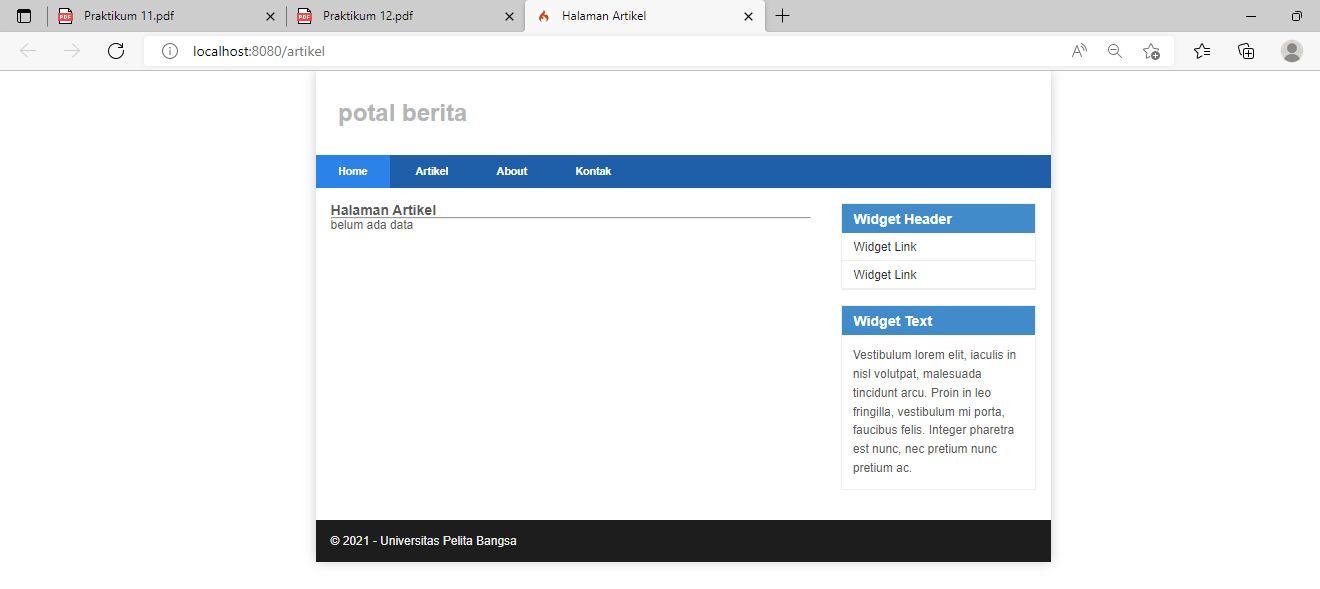Zoom out the page using the magnifier icon

pos(1114,50)
